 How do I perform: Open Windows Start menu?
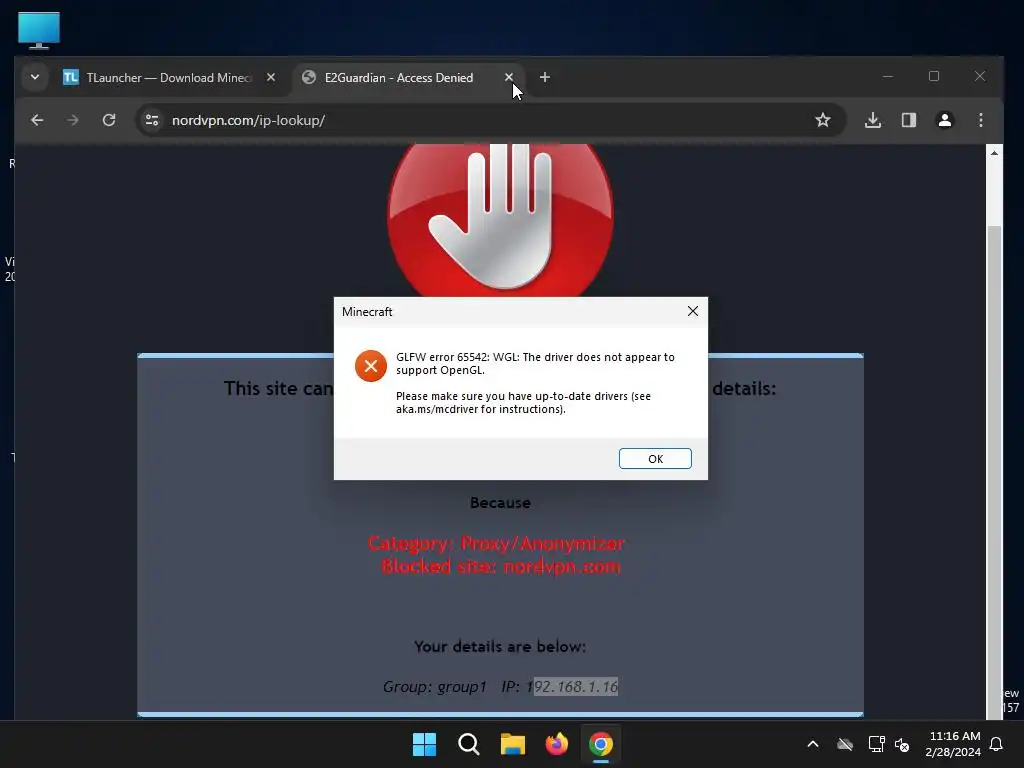[424, 744]
